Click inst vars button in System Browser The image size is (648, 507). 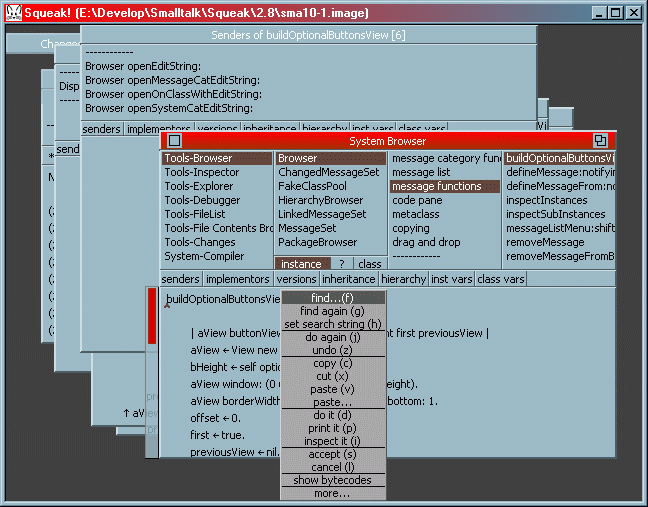[452, 279]
